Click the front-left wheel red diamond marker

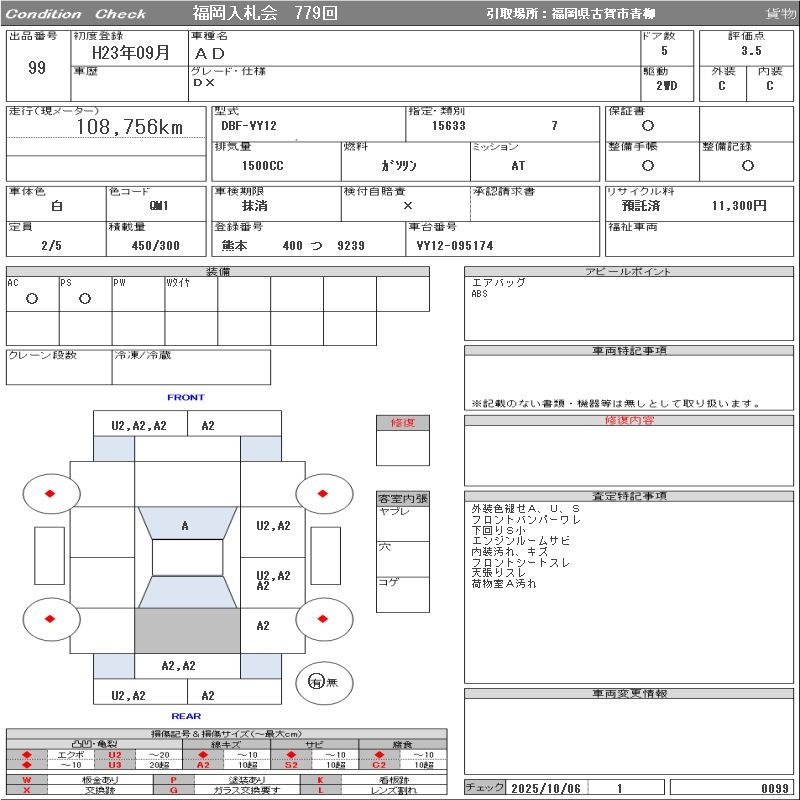[x=50, y=493]
